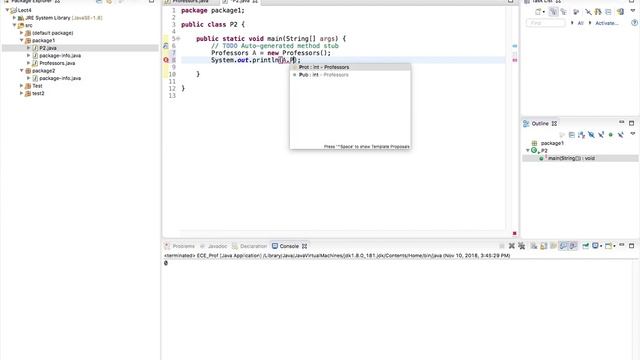640x360 pixels.
Task: Collapse the package2 node
Action: coord(22,71)
